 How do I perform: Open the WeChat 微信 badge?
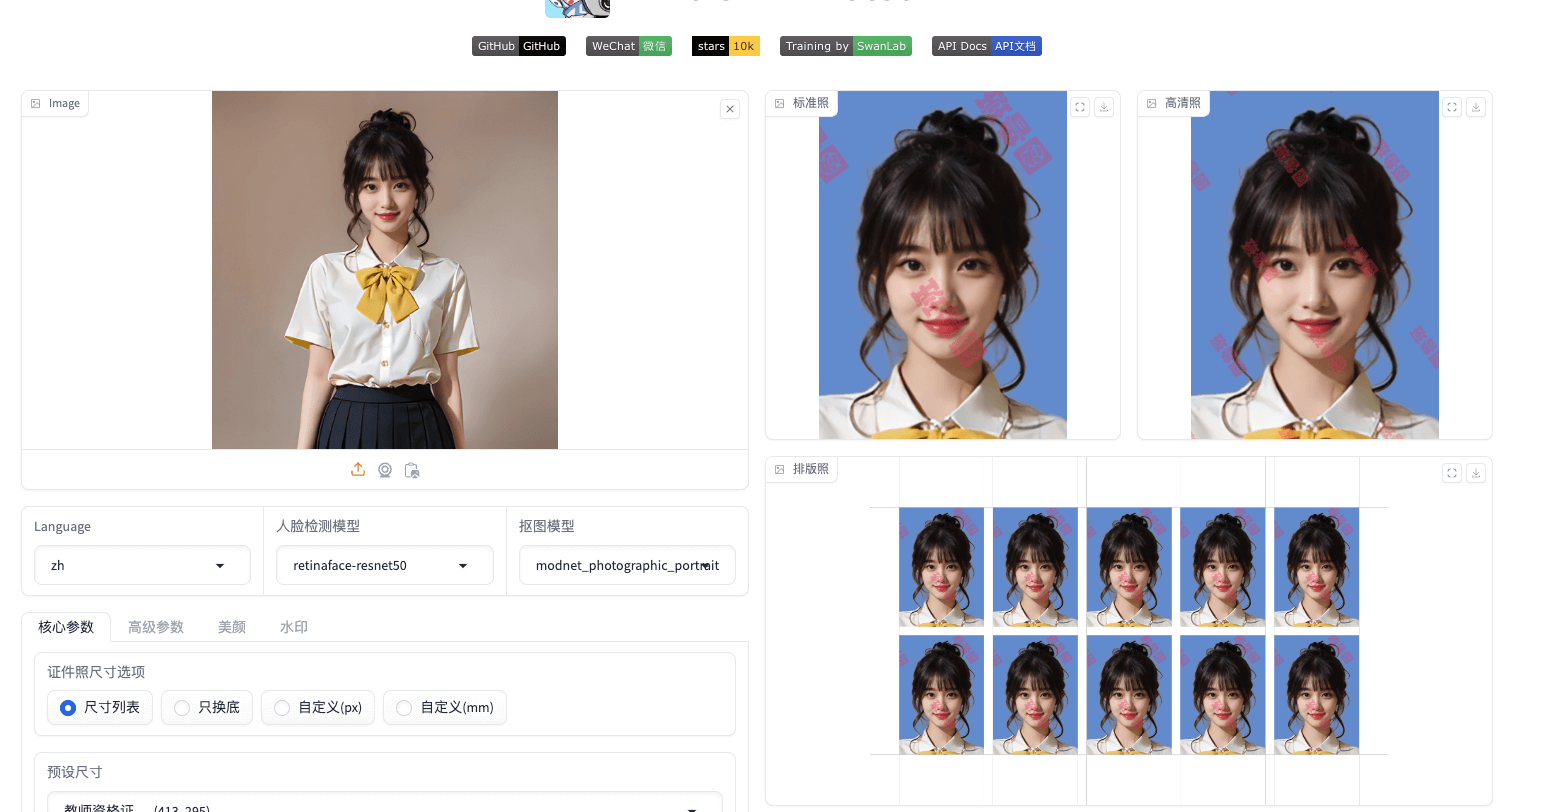pyautogui.click(x=629, y=46)
